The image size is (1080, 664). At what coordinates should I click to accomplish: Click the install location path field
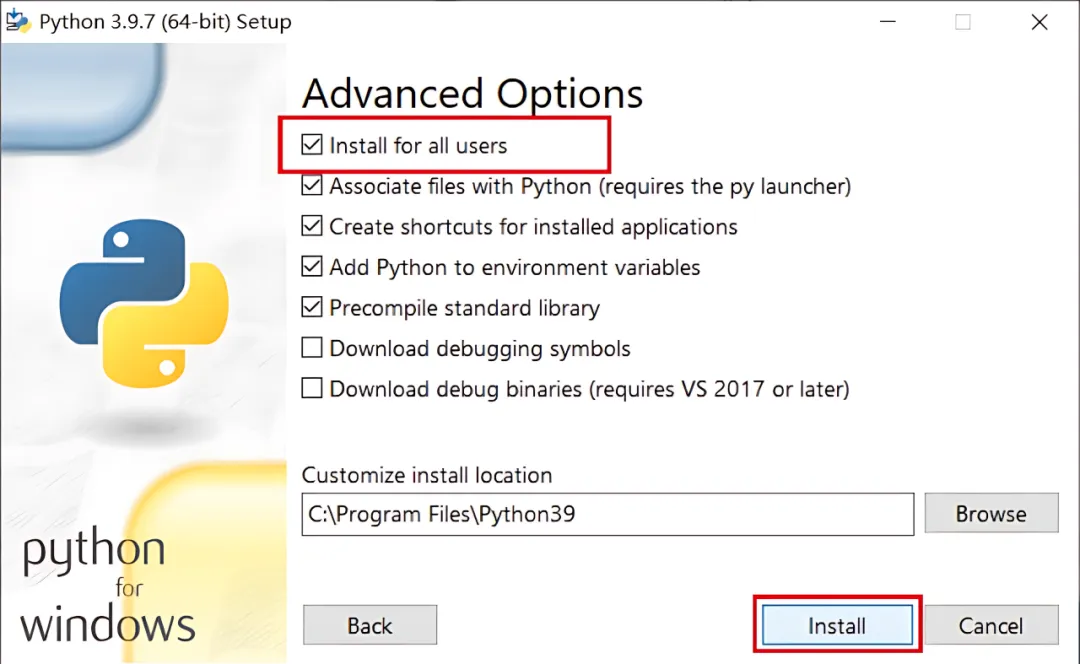point(608,514)
